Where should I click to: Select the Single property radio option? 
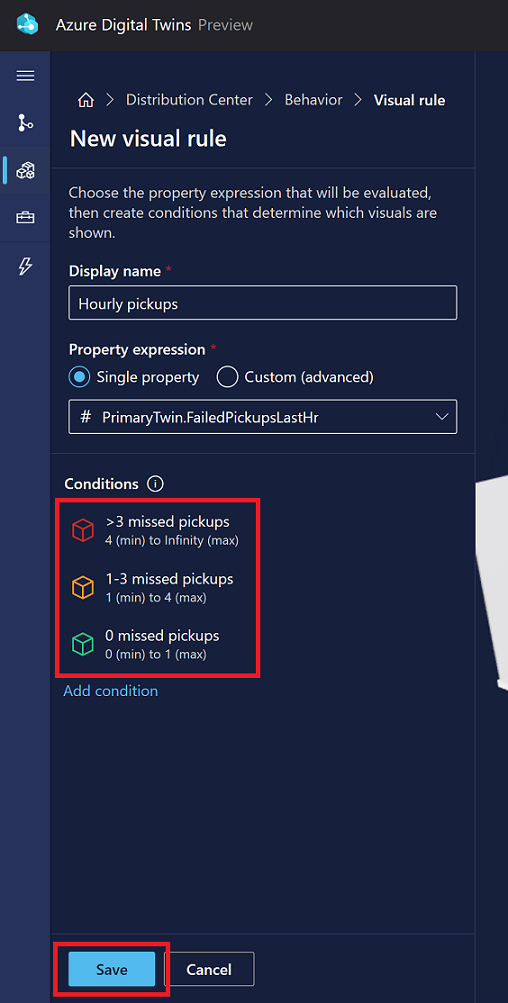(134, 377)
